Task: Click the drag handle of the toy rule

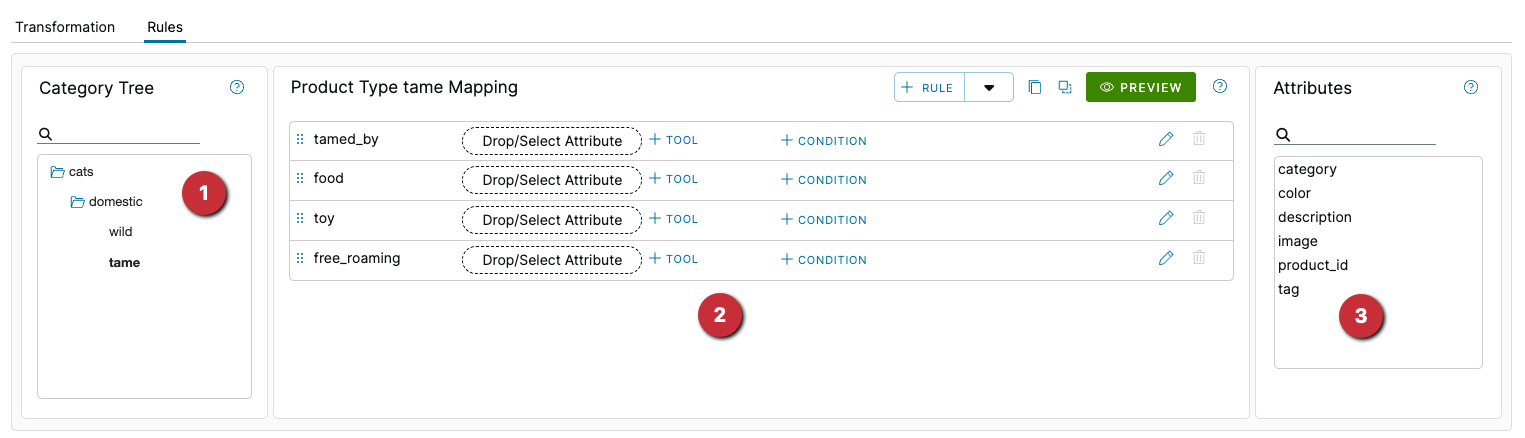Action: coord(300,219)
